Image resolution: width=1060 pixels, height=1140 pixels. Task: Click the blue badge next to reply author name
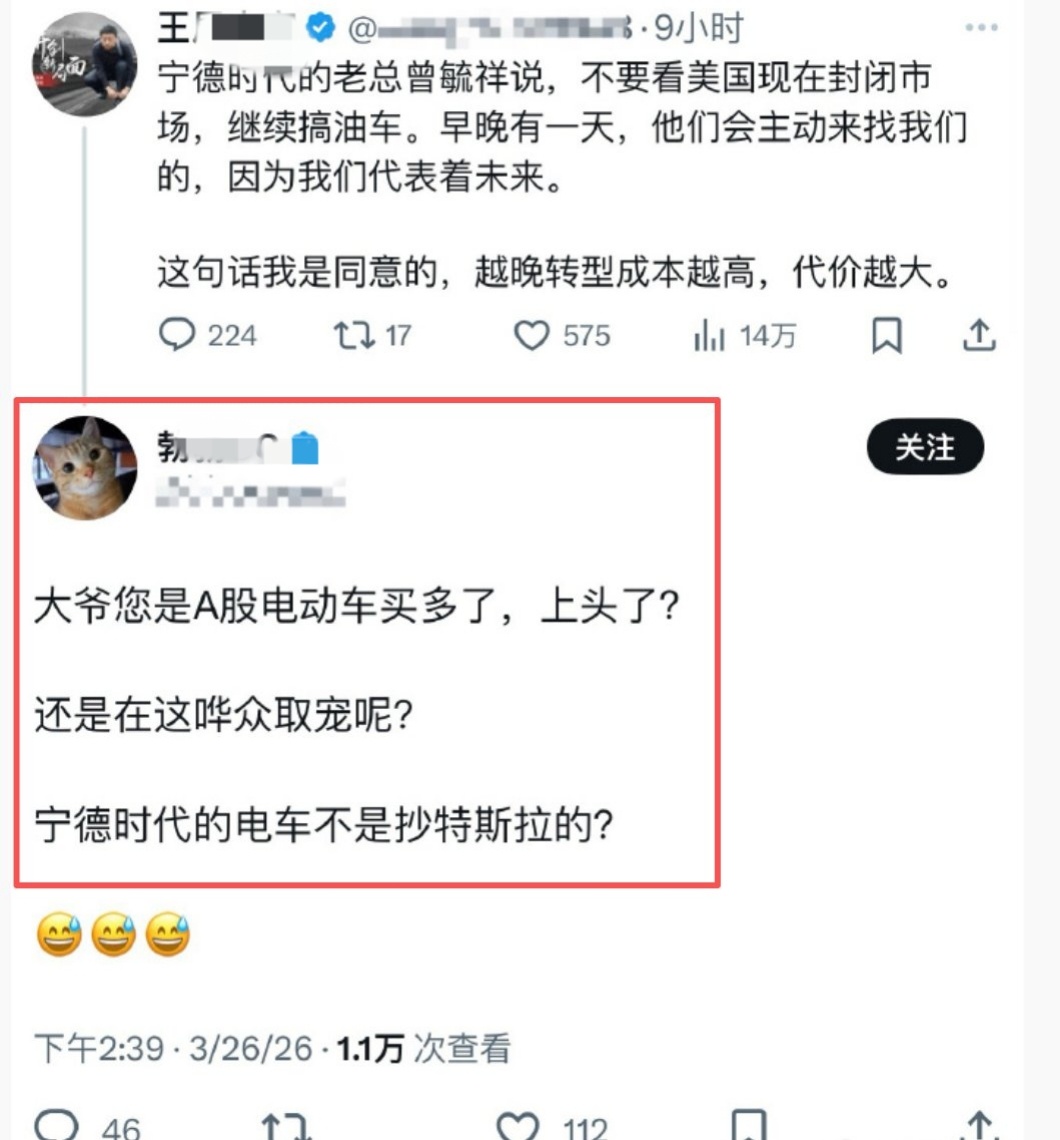(x=305, y=448)
